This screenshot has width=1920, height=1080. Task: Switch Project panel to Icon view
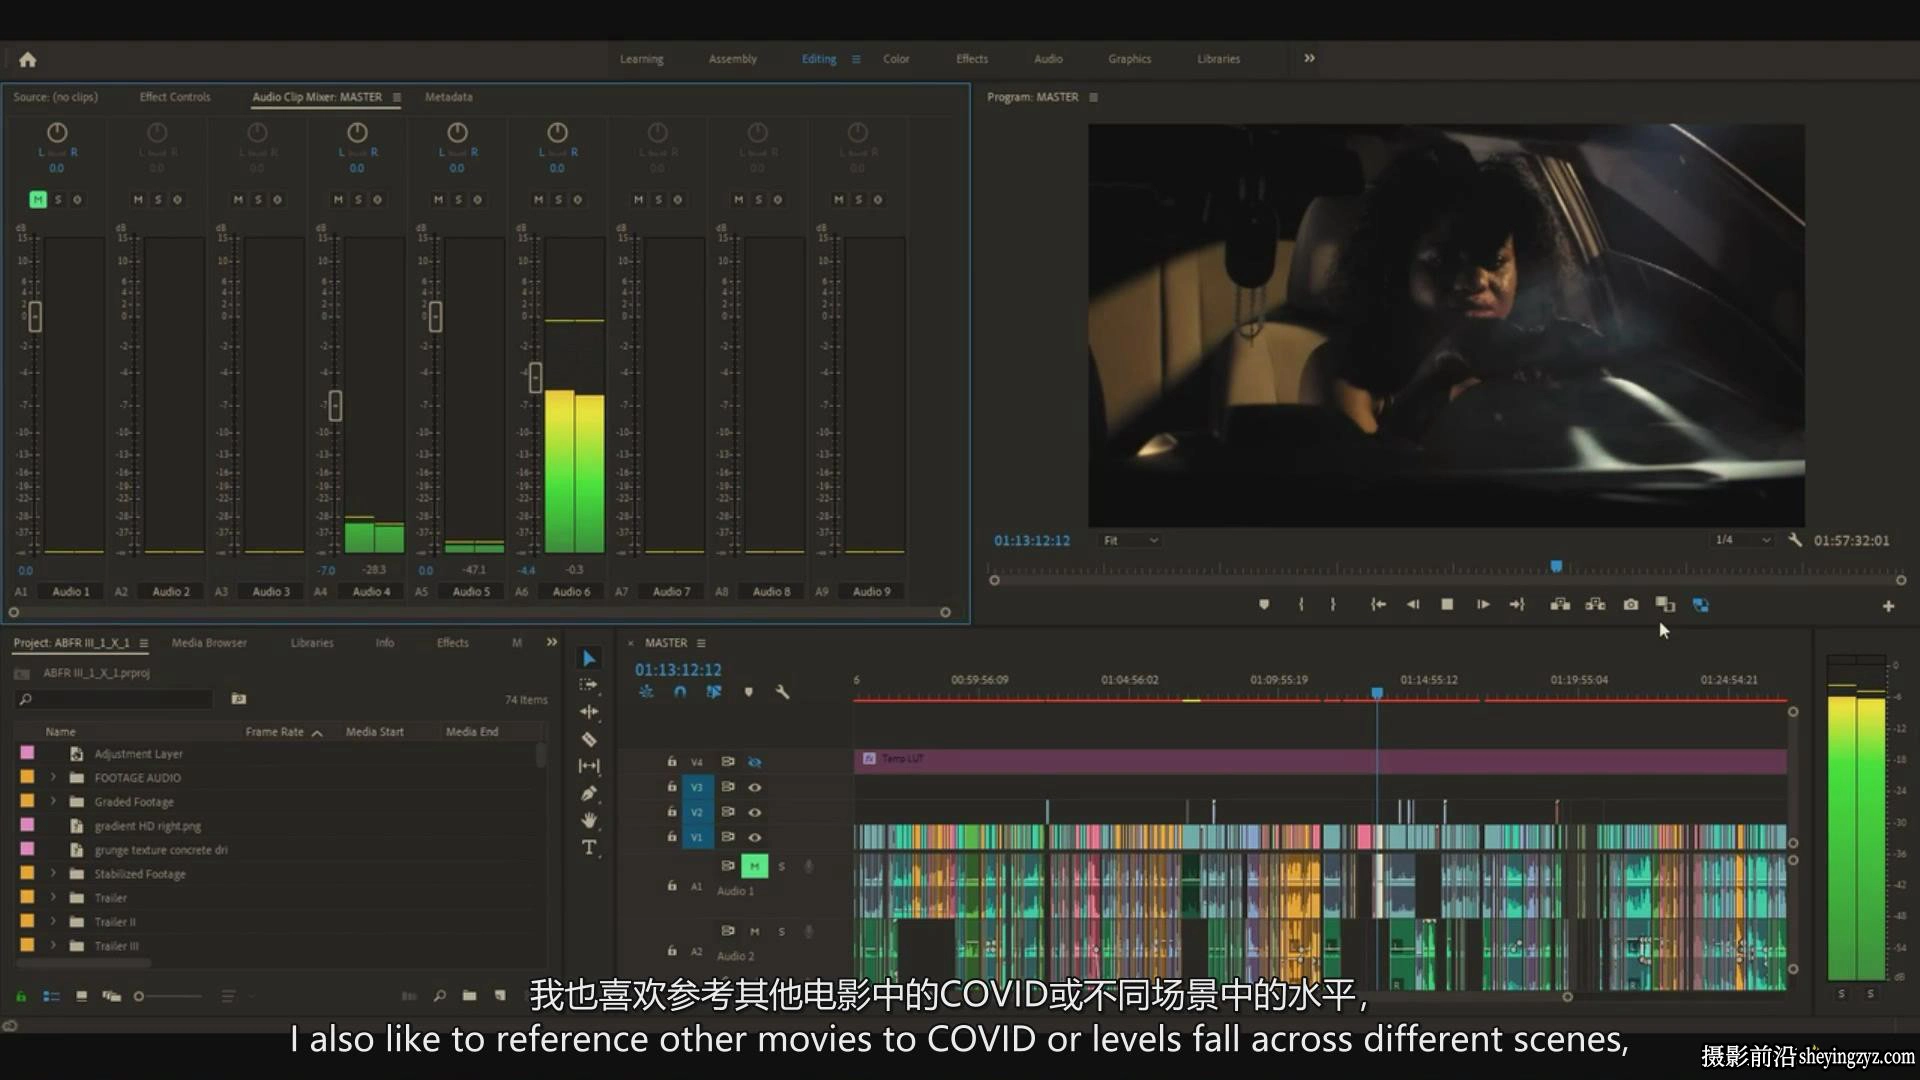click(82, 996)
